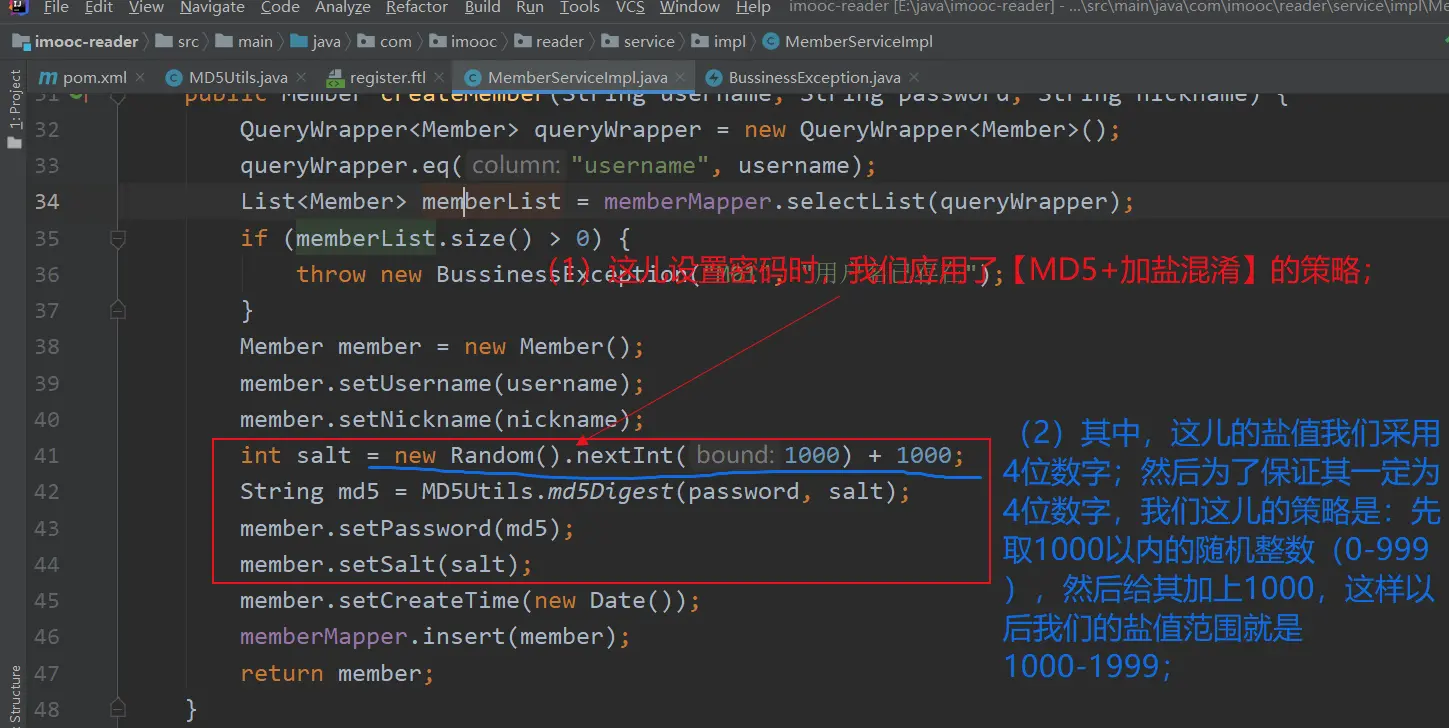This screenshot has width=1449, height=728.
Task: Open the Structure tool window
Action: coord(14,694)
